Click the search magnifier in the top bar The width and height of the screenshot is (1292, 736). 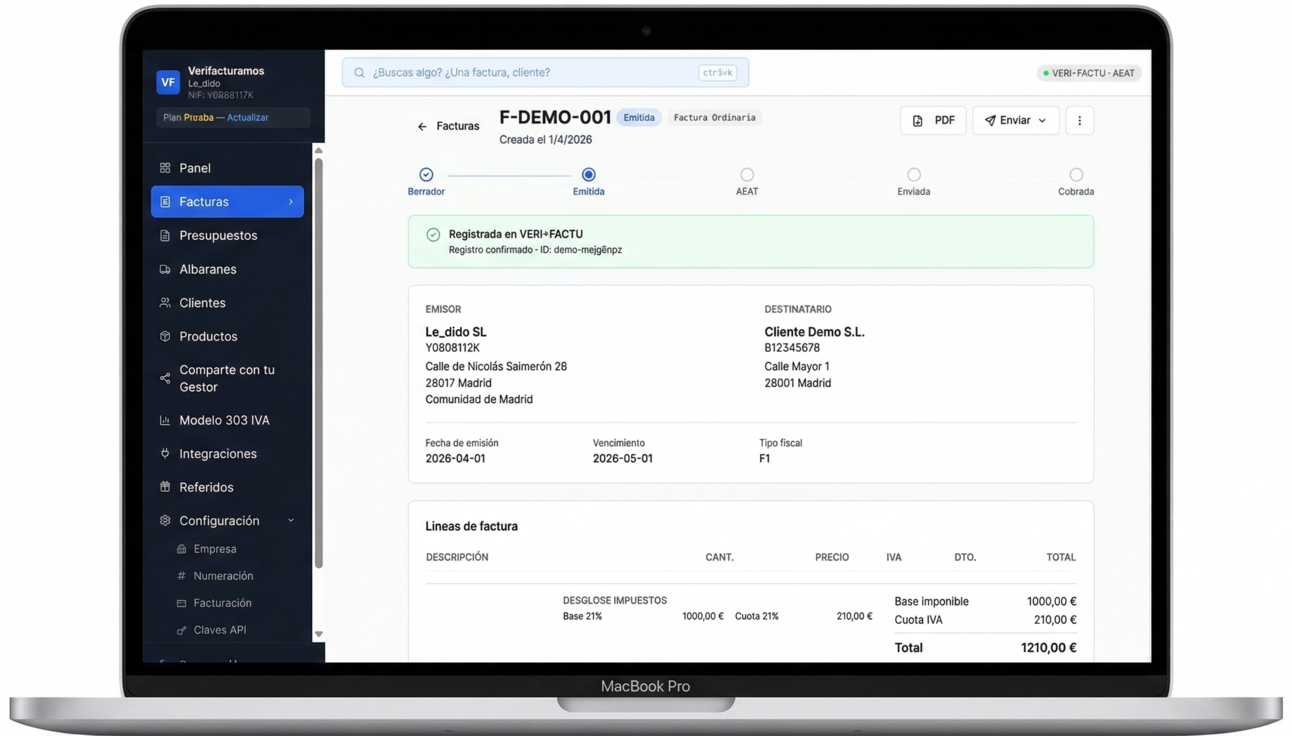[359, 72]
